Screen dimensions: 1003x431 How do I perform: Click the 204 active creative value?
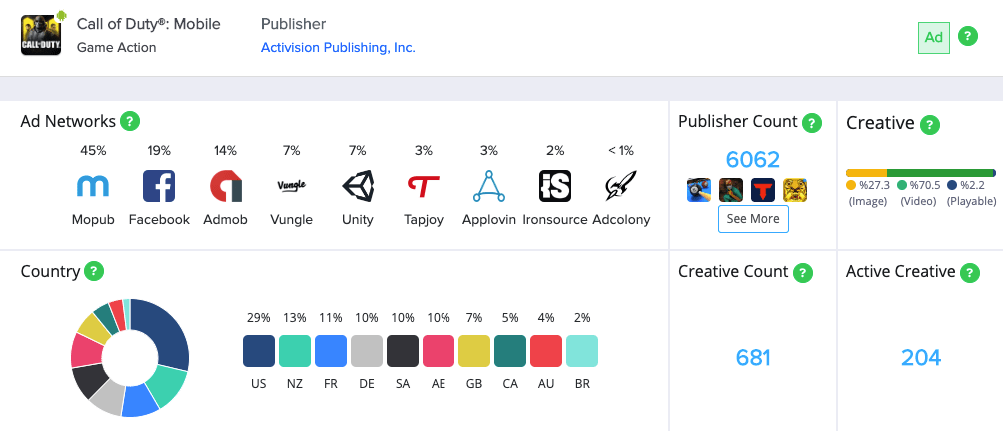pos(920,357)
